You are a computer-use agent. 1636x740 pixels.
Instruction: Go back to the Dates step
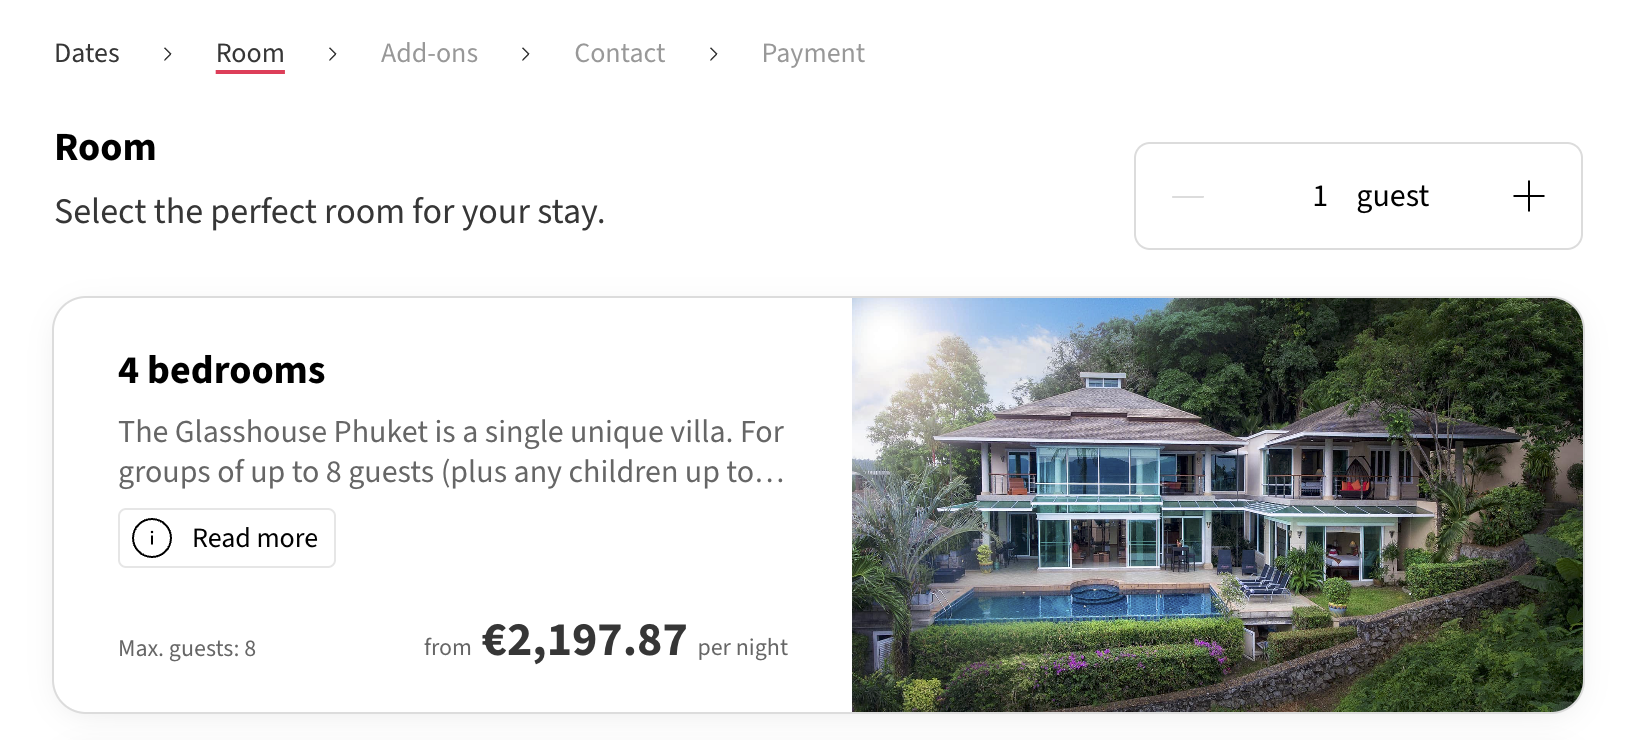click(x=87, y=53)
